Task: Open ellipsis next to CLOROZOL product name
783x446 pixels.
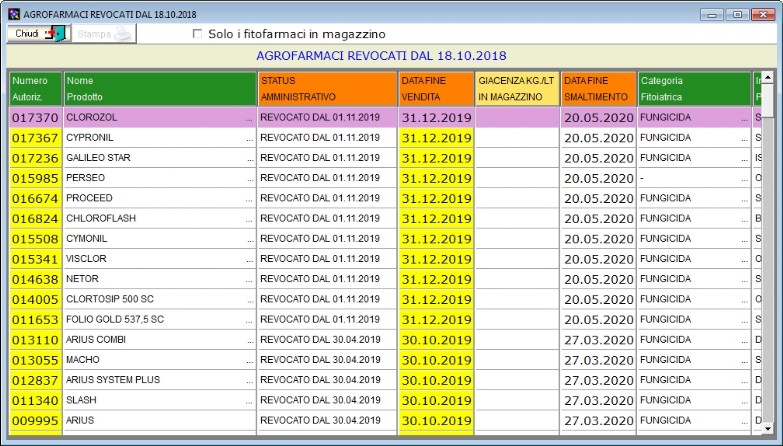Action: coord(249,118)
